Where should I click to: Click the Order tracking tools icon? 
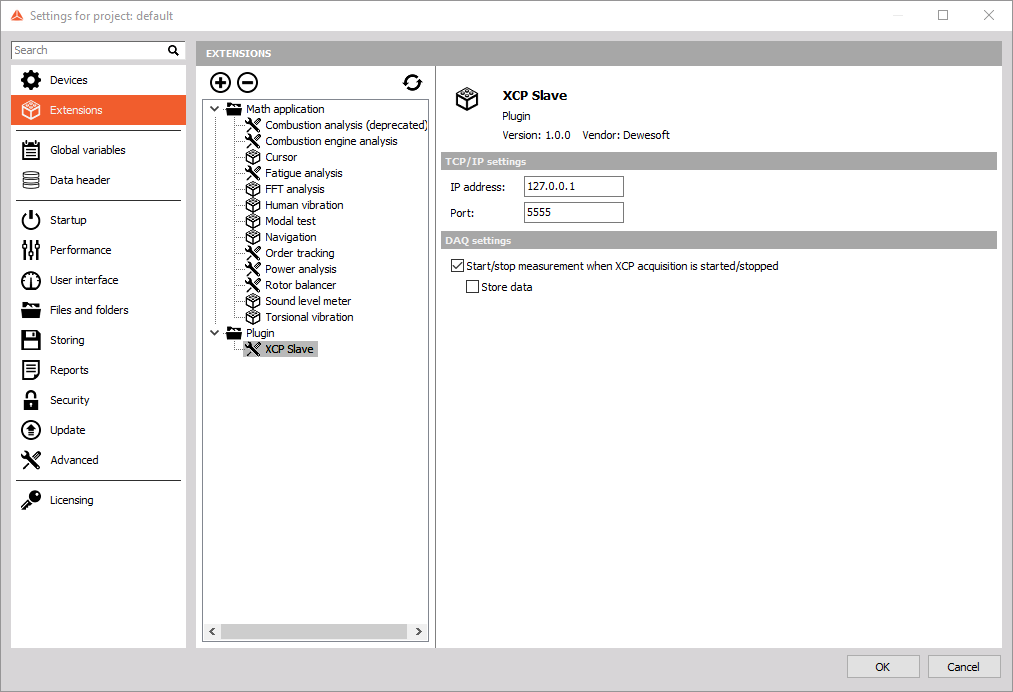click(253, 253)
